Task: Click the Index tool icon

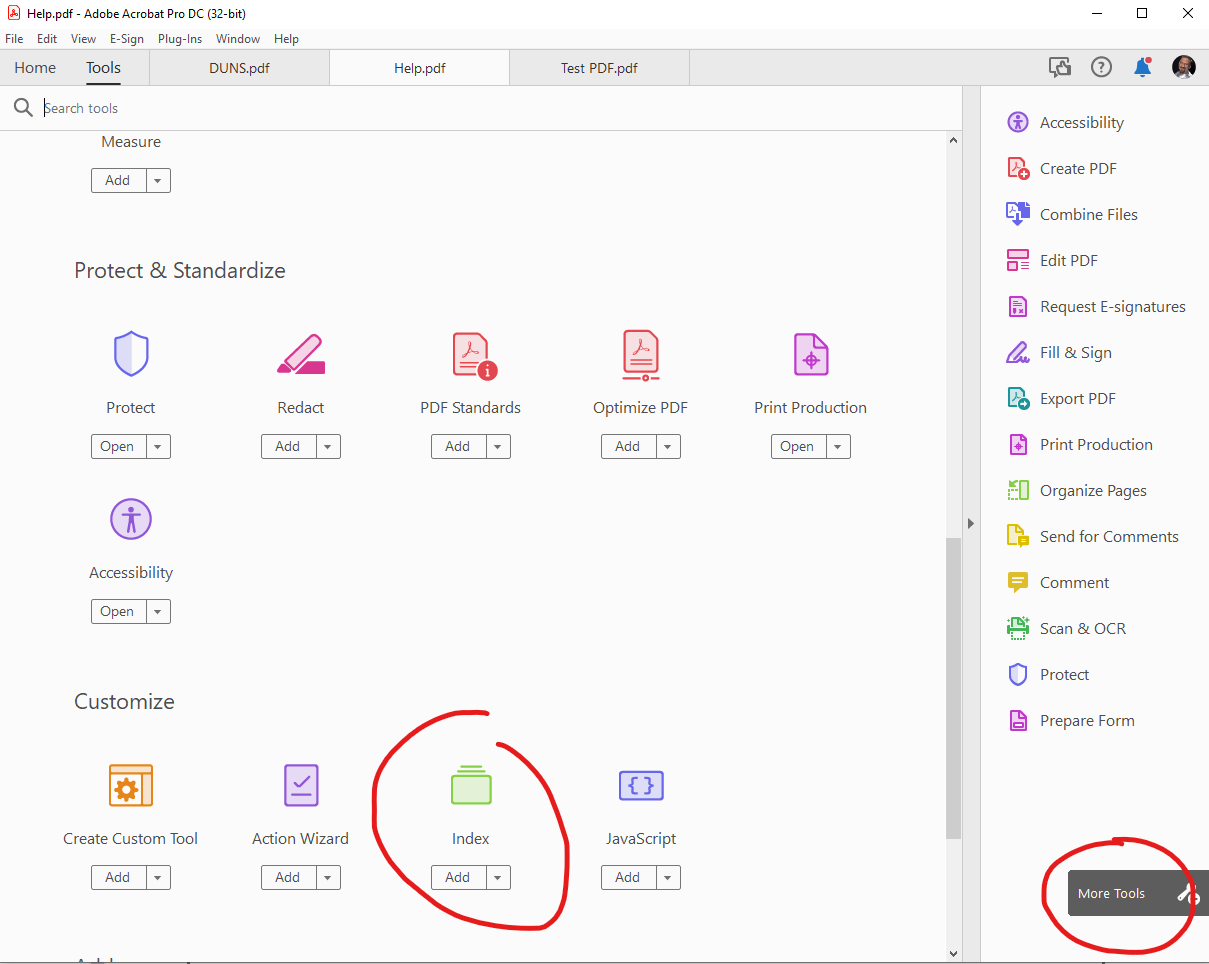Action: 470,784
